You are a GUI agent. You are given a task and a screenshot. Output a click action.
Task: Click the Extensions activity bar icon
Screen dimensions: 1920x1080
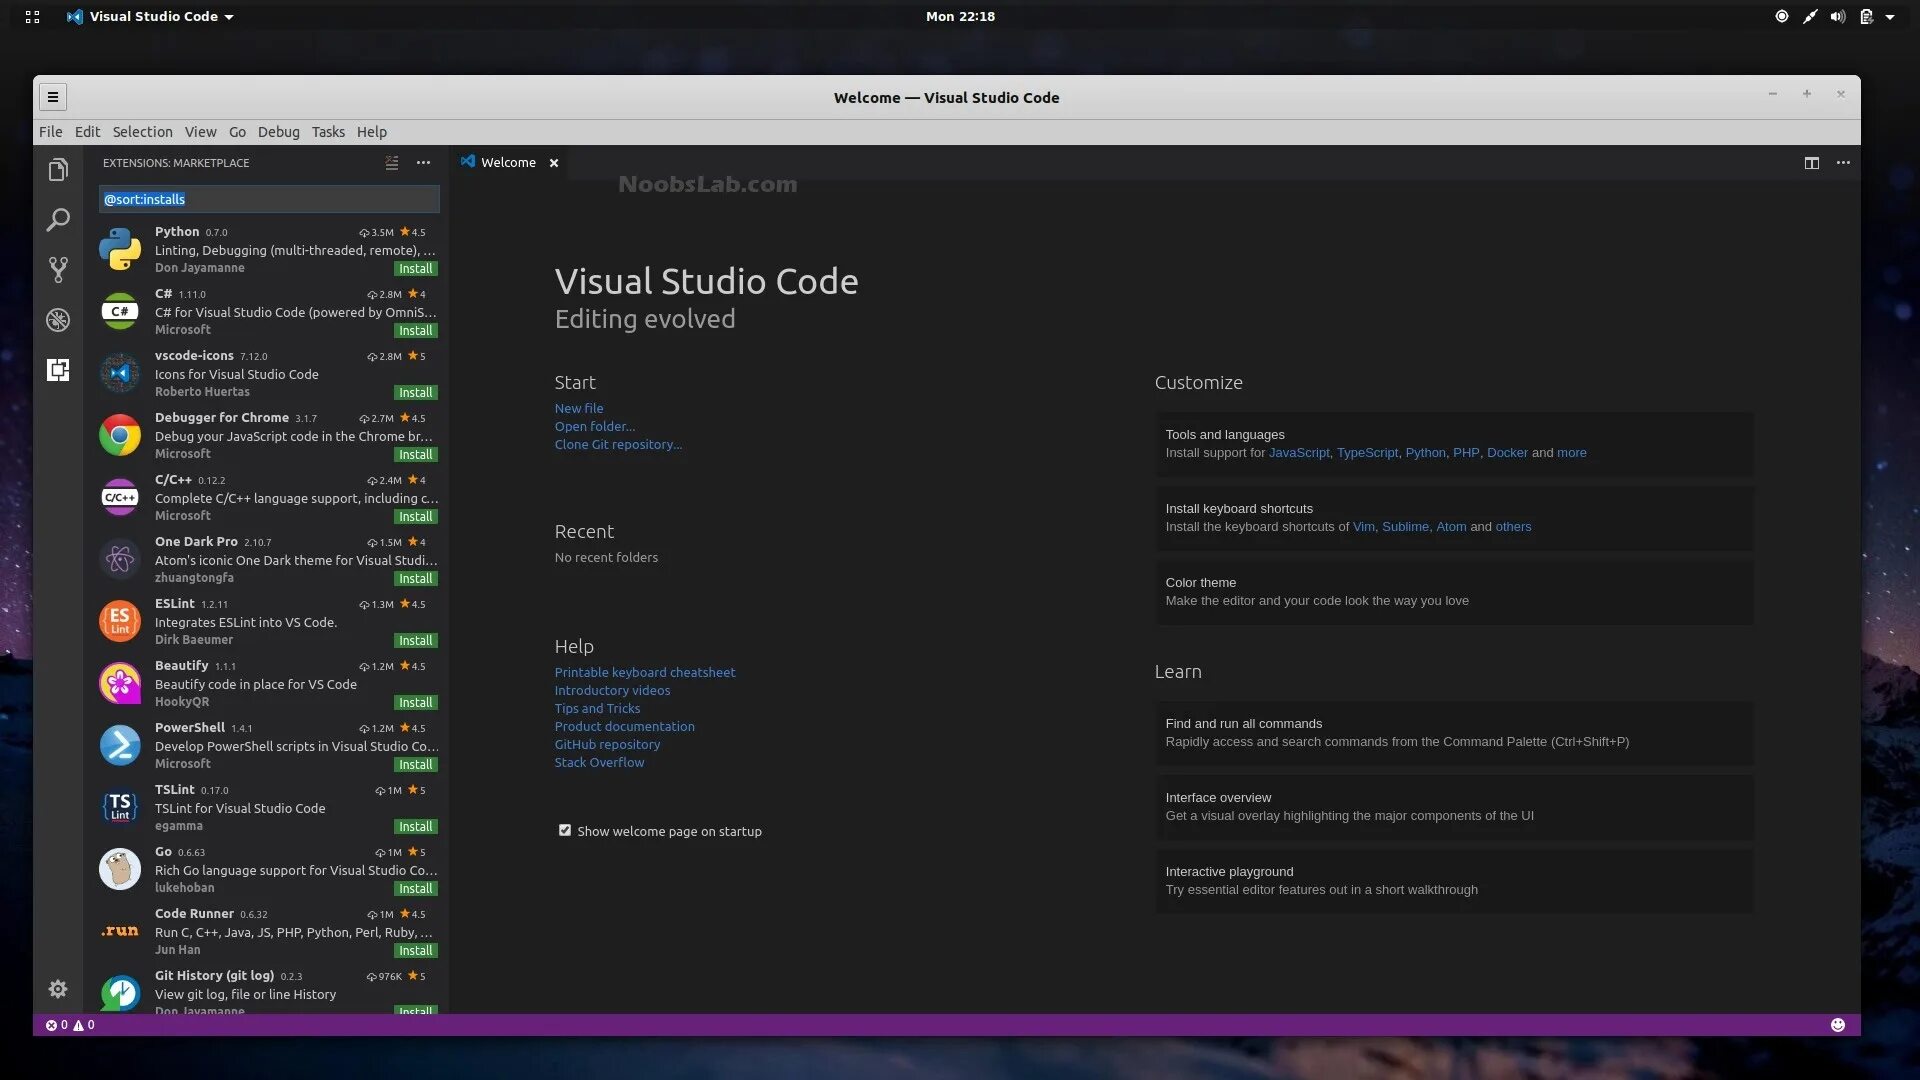pyautogui.click(x=58, y=370)
